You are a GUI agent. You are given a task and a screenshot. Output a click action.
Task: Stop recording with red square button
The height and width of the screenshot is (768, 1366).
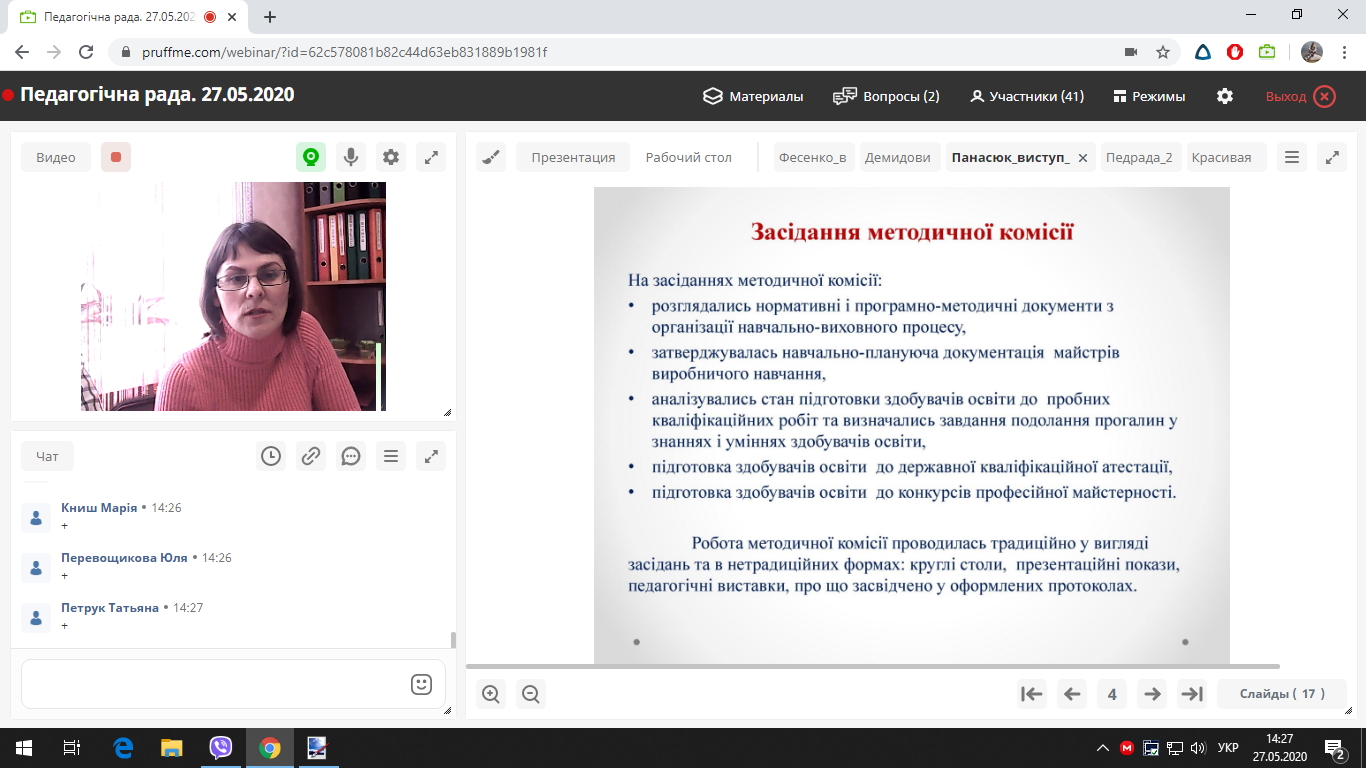pyautogui.click(x=116, y=157)
